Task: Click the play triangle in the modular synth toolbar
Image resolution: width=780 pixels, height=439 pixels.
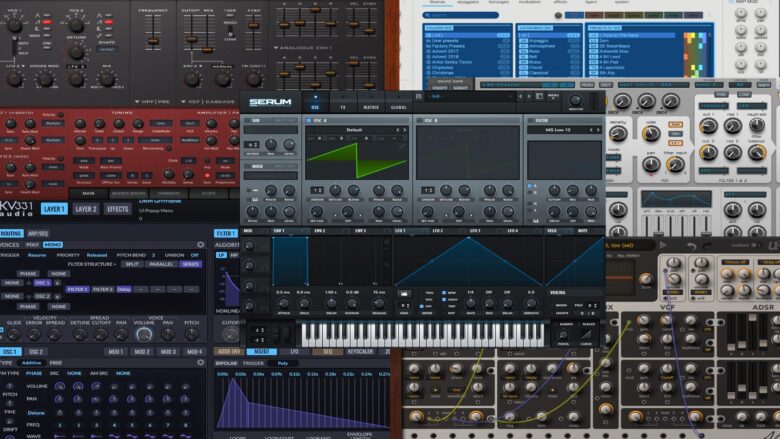Action: tap(663, 245)
